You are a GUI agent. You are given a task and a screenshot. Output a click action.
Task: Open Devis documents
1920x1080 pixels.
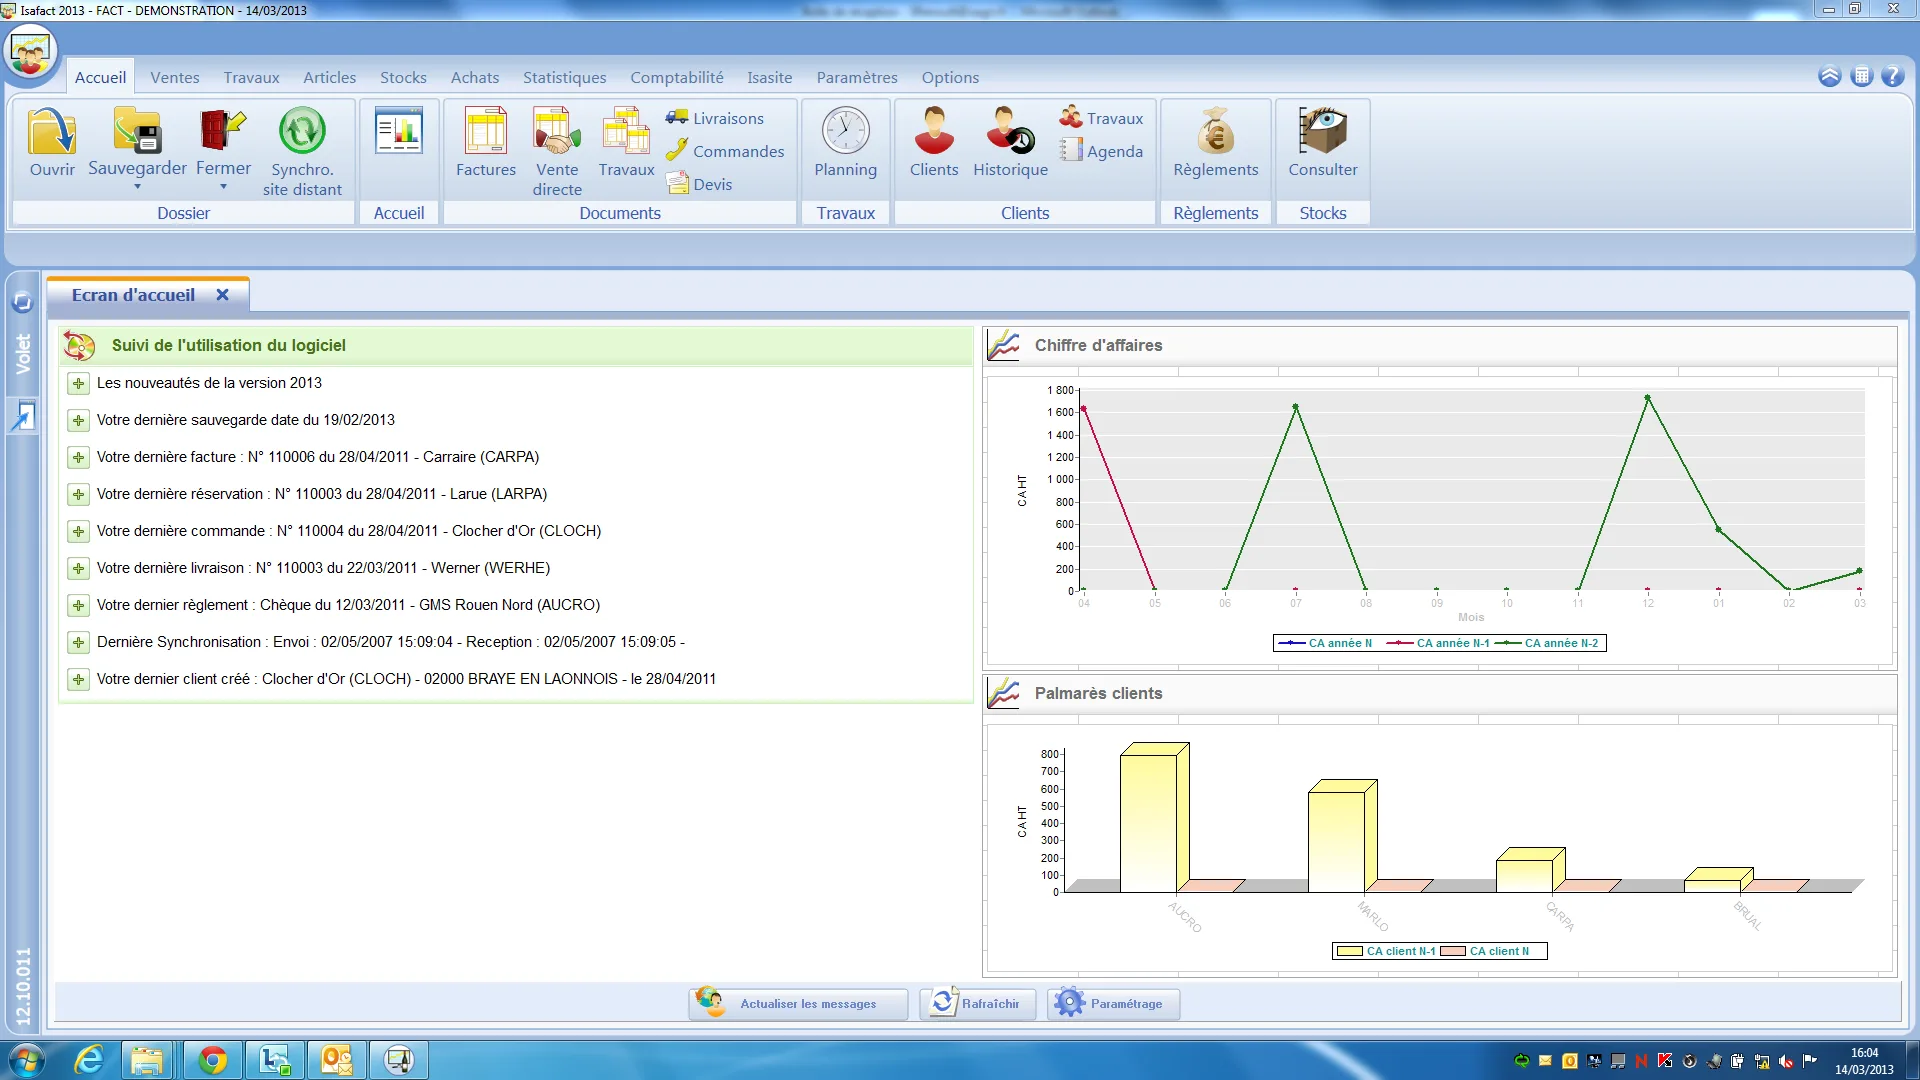[699, 184]
